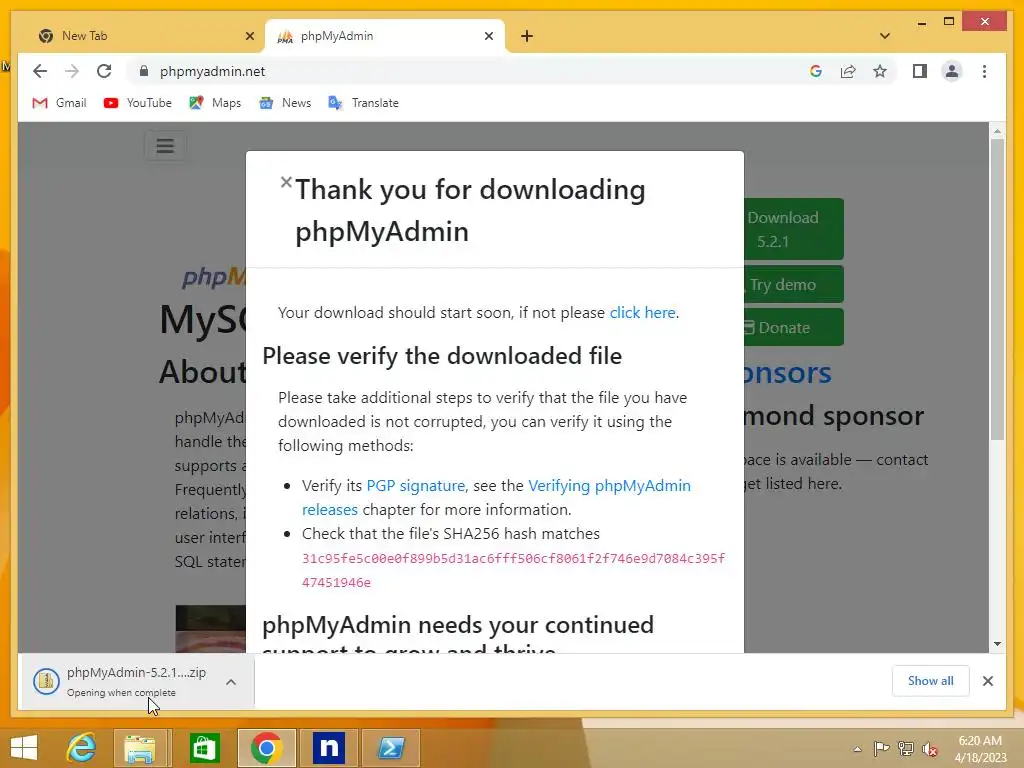This screenshot has height=768, width=1024.
Task: Click the scrollbar down arrow
Action: coord(997,644)
